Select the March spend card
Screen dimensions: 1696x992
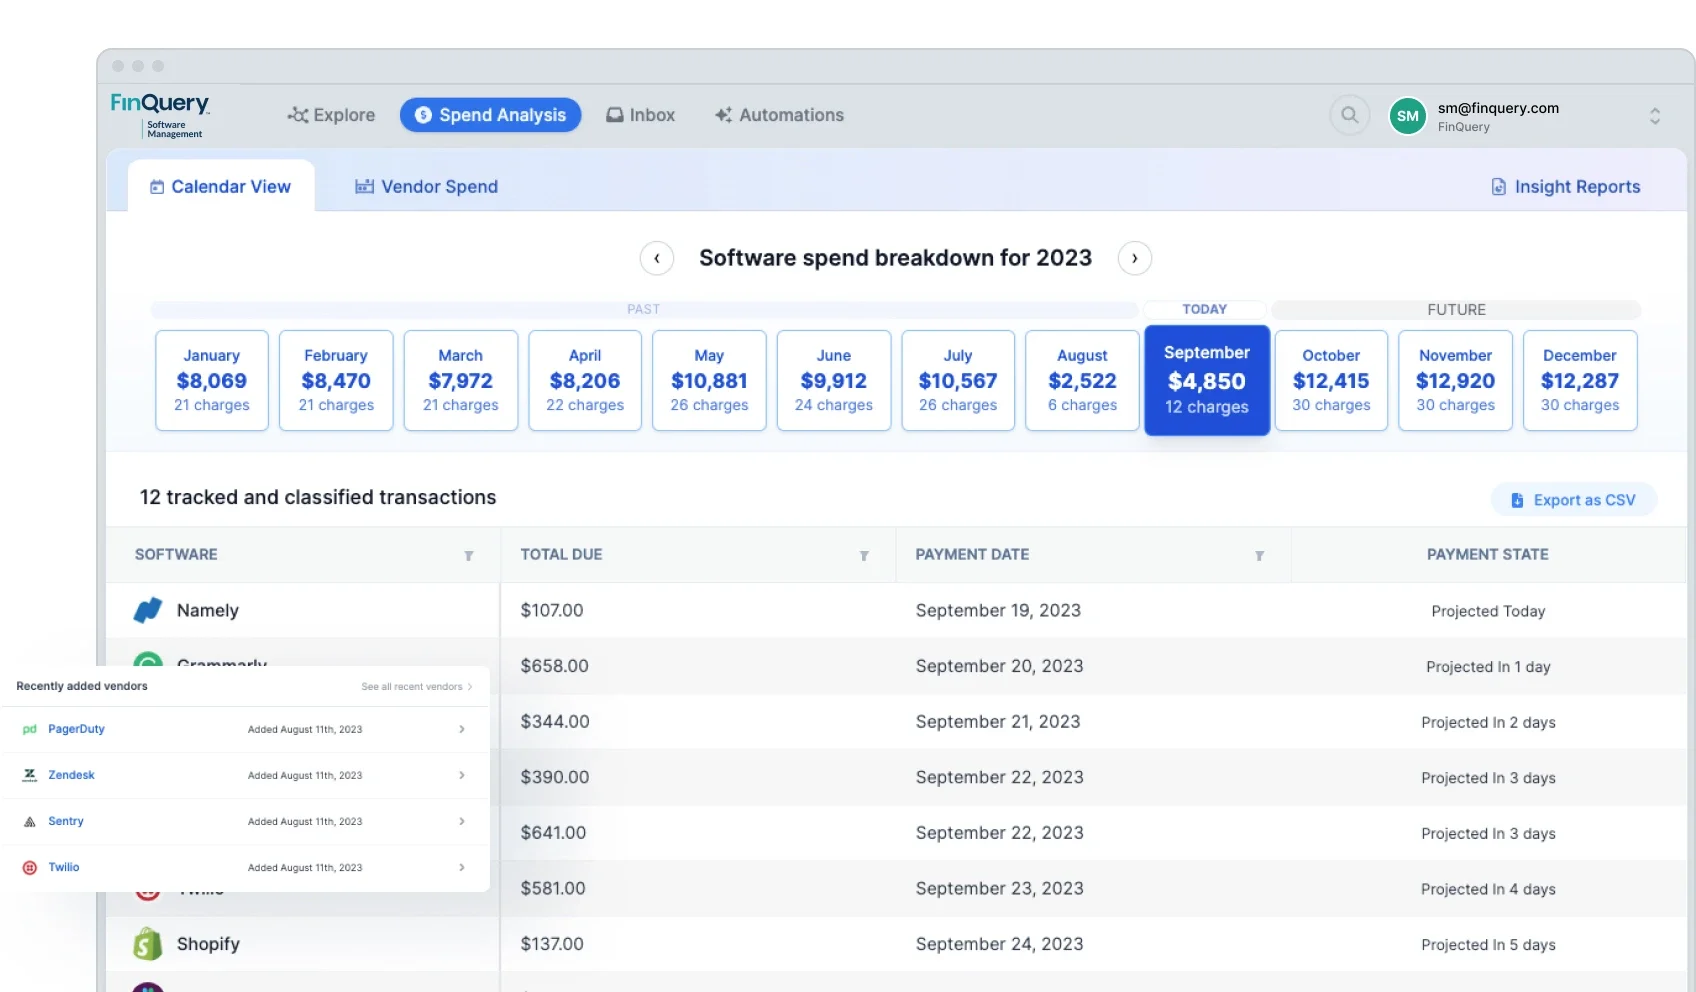coord(461,380)
